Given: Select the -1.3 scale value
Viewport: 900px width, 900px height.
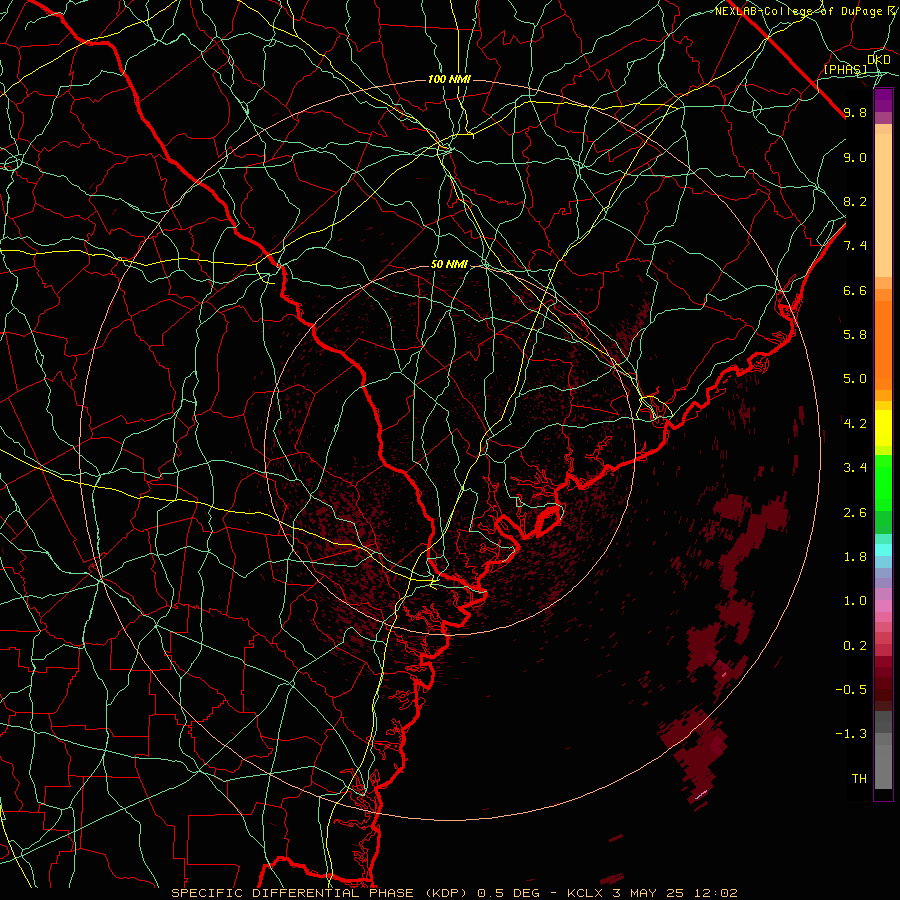Looking at the screenshot, I should pos(851,734).
